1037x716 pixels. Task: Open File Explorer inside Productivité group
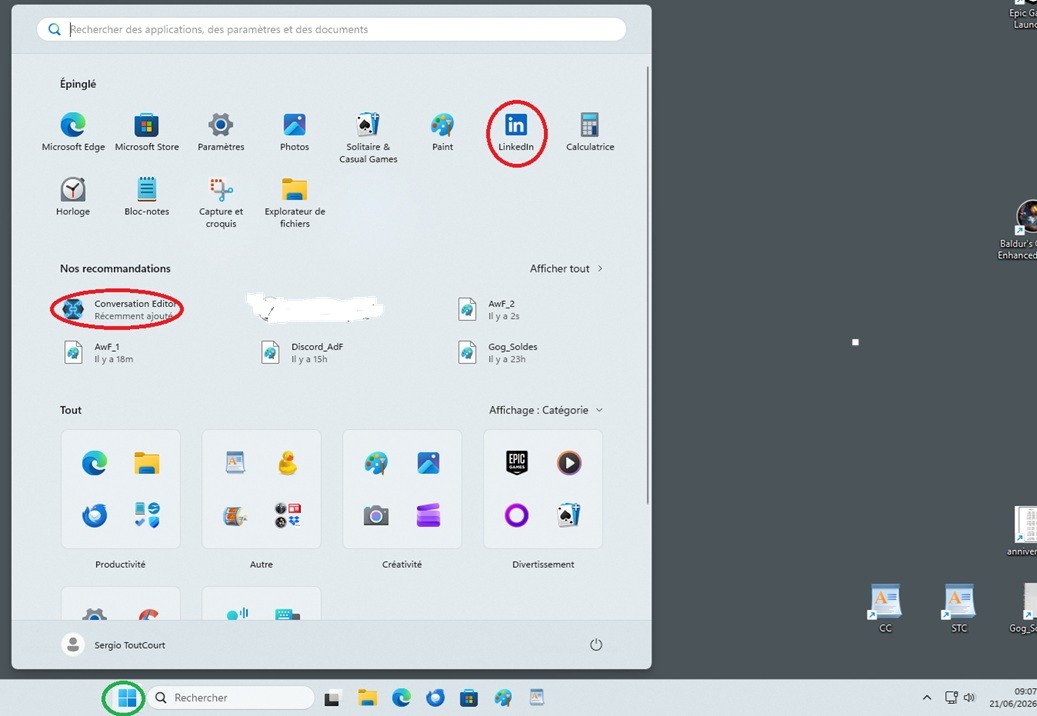[x=147, y=463]
